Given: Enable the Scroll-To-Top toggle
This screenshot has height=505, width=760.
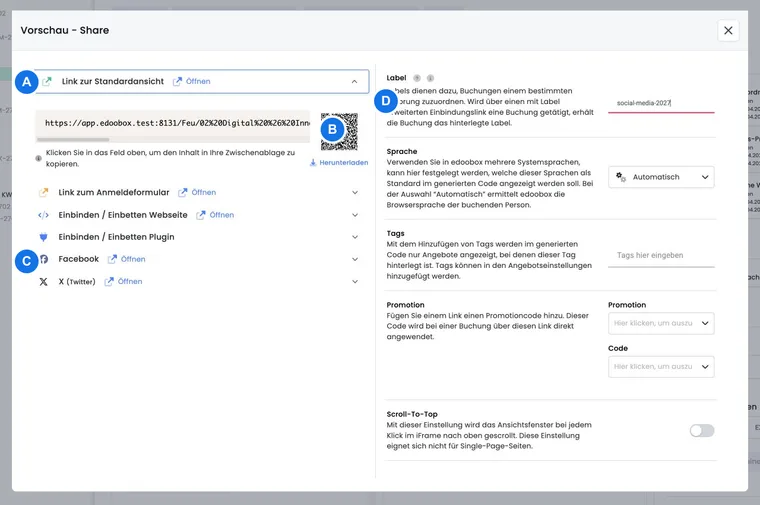Looking at the screenshot, I should [x=702, y=430].
